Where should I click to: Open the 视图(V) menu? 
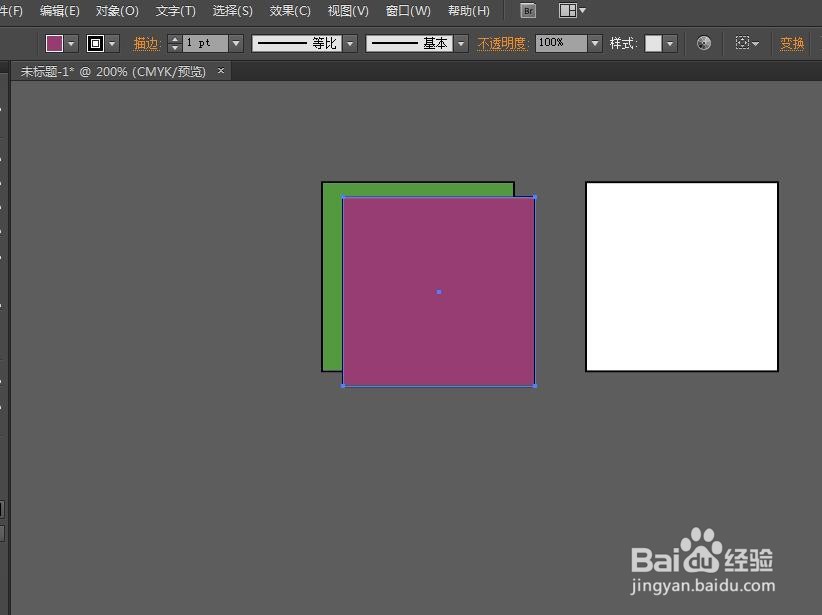point(348,10)
